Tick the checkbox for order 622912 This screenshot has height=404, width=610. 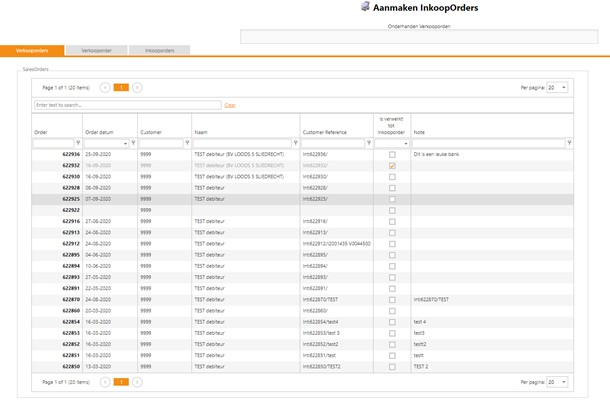[392, 244]
